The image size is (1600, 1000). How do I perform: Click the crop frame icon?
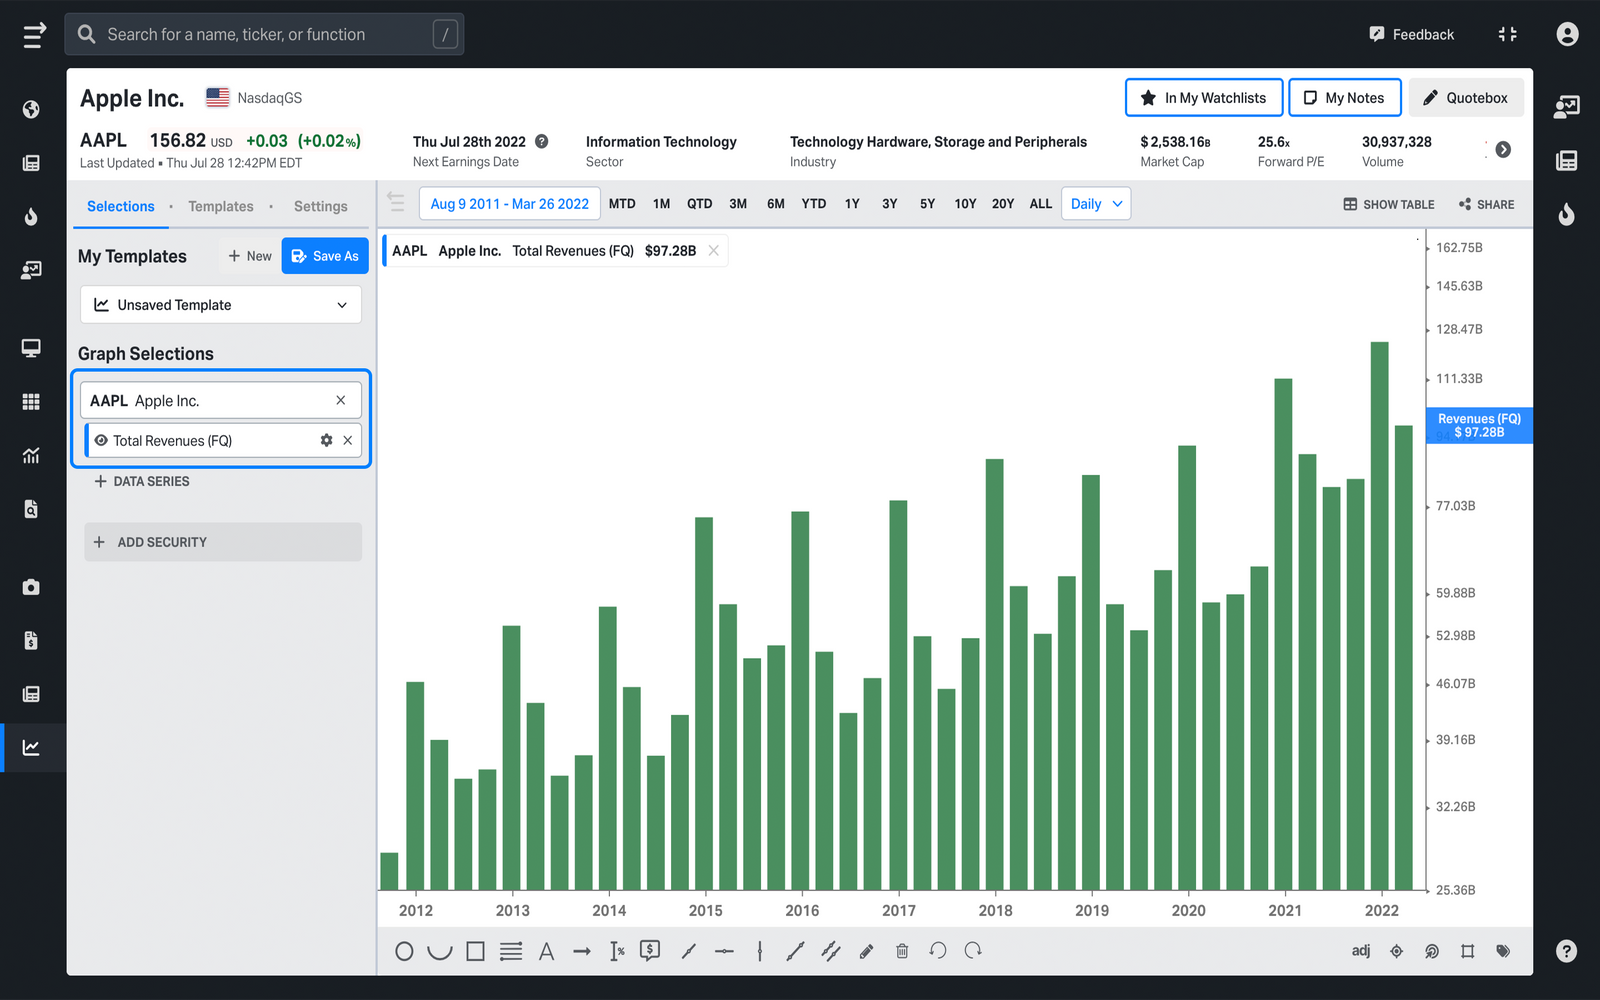tap(1468, 951)
